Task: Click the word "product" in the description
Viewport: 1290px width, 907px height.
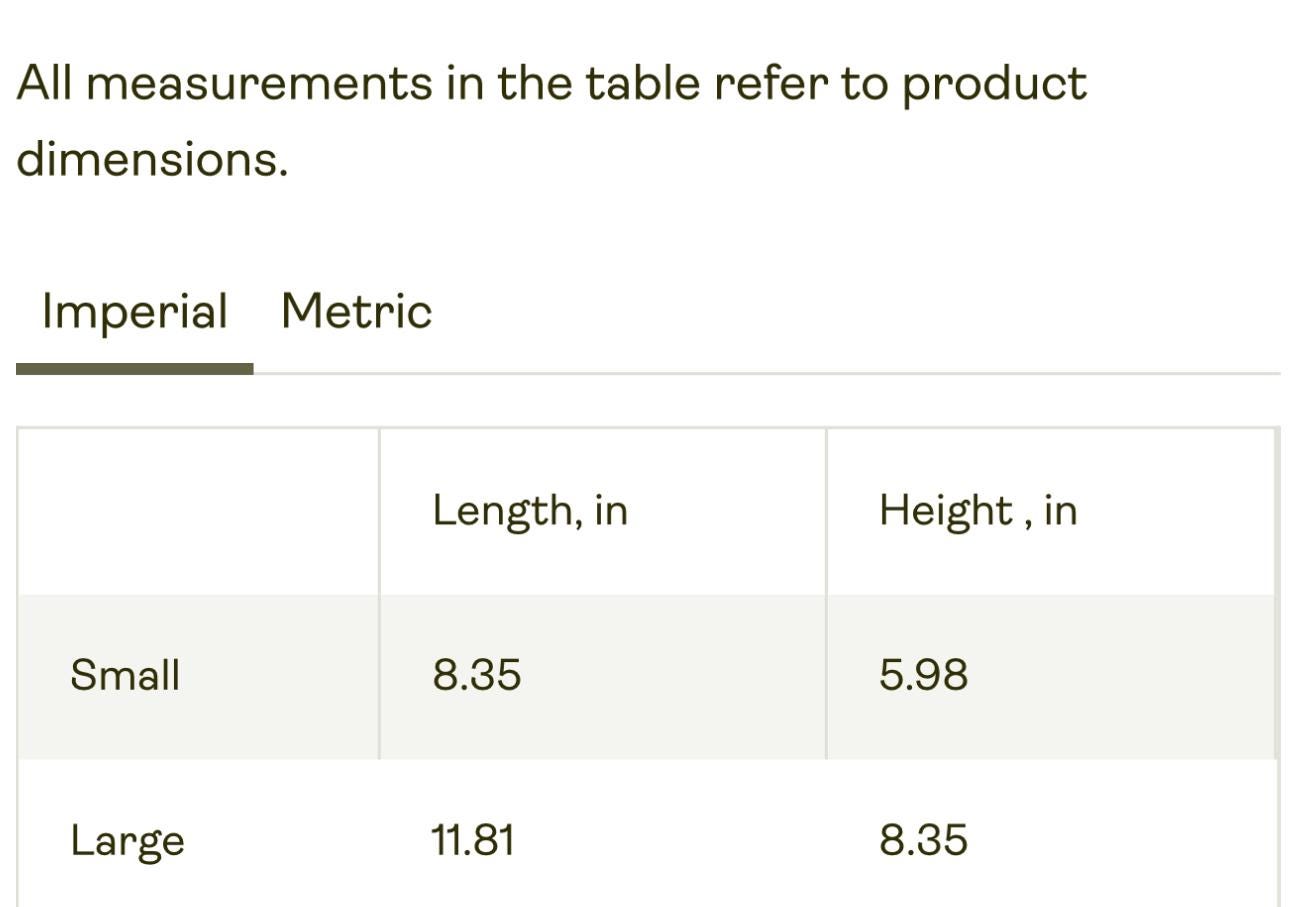Action: (x=994, y=85)
